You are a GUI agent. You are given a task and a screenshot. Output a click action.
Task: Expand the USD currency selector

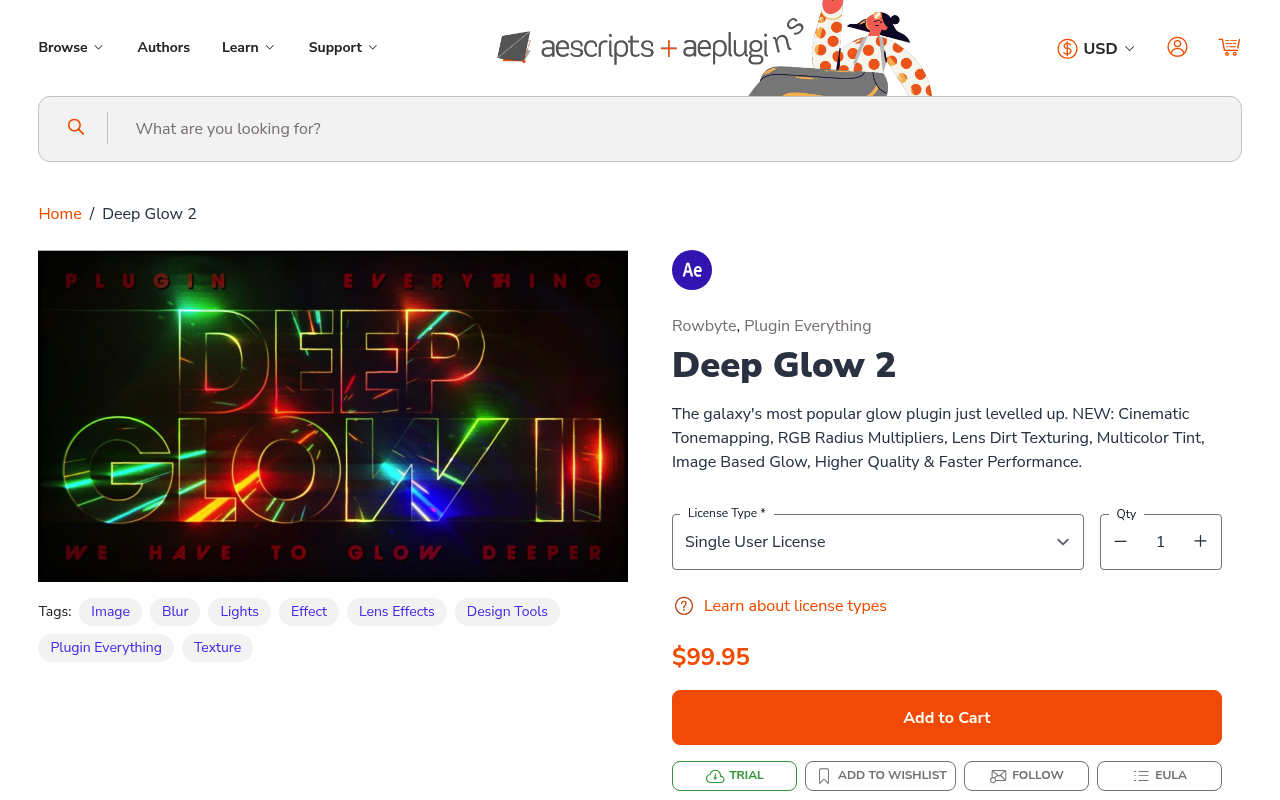point(1103,47)
